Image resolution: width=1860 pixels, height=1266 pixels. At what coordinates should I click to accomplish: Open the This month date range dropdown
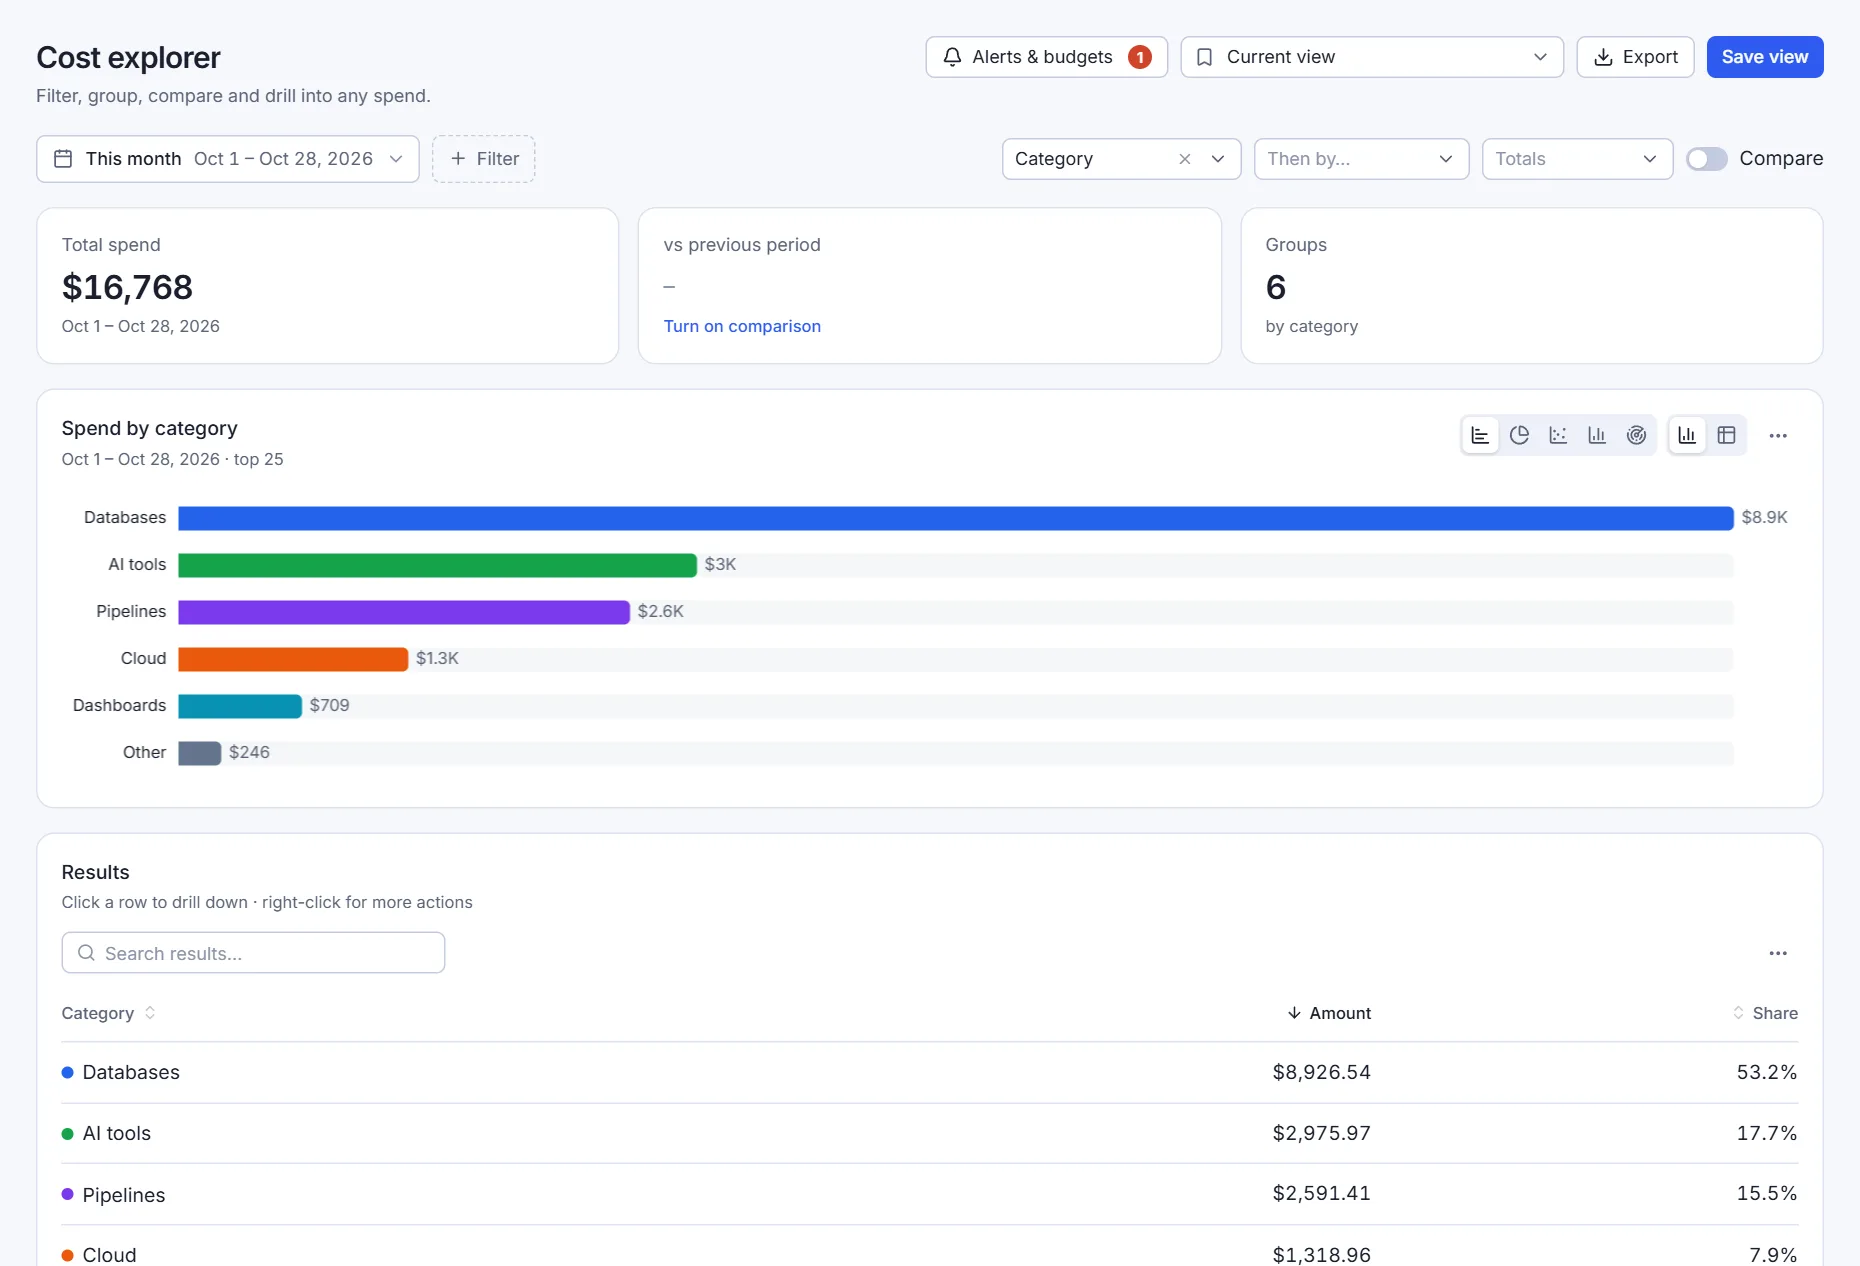click(228, 159)
